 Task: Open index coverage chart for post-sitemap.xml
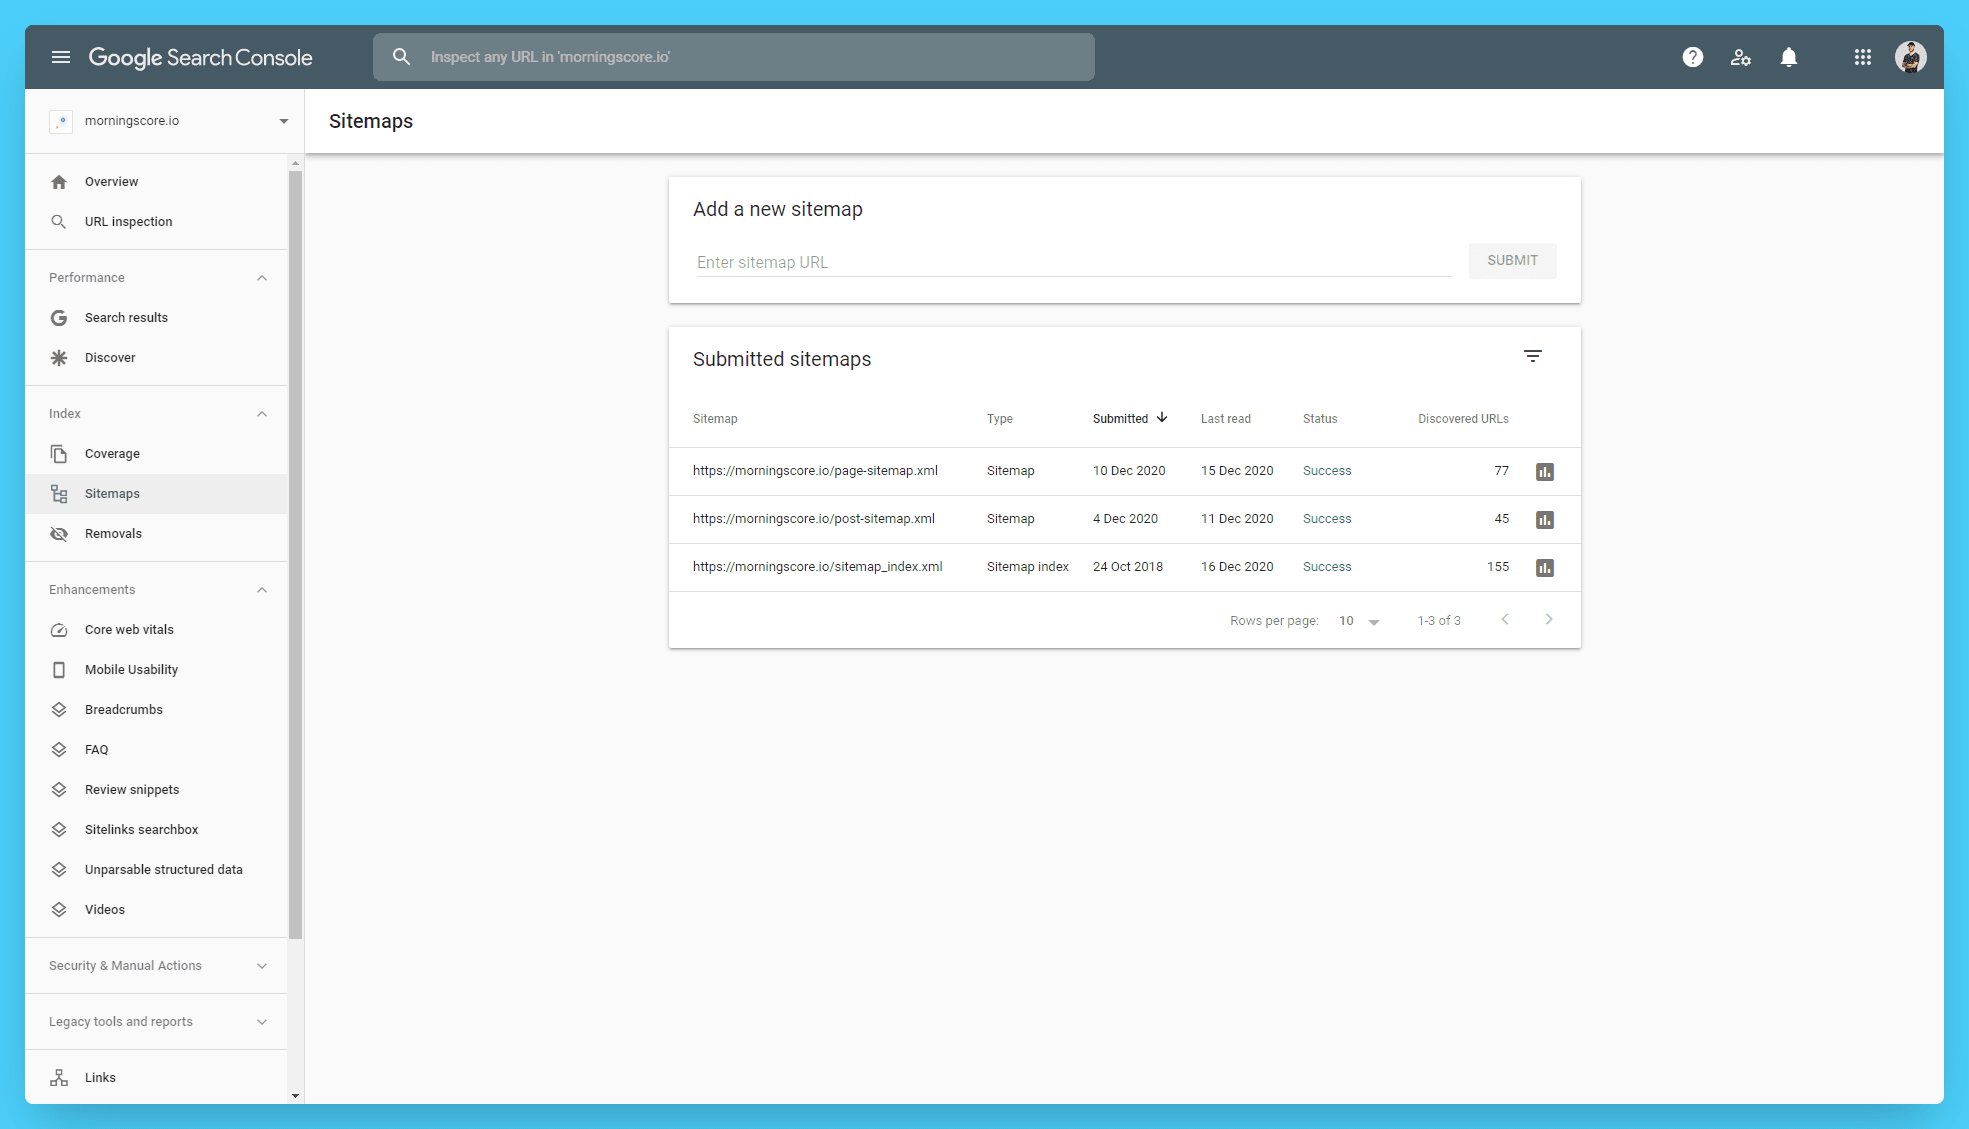(1545, 520)
